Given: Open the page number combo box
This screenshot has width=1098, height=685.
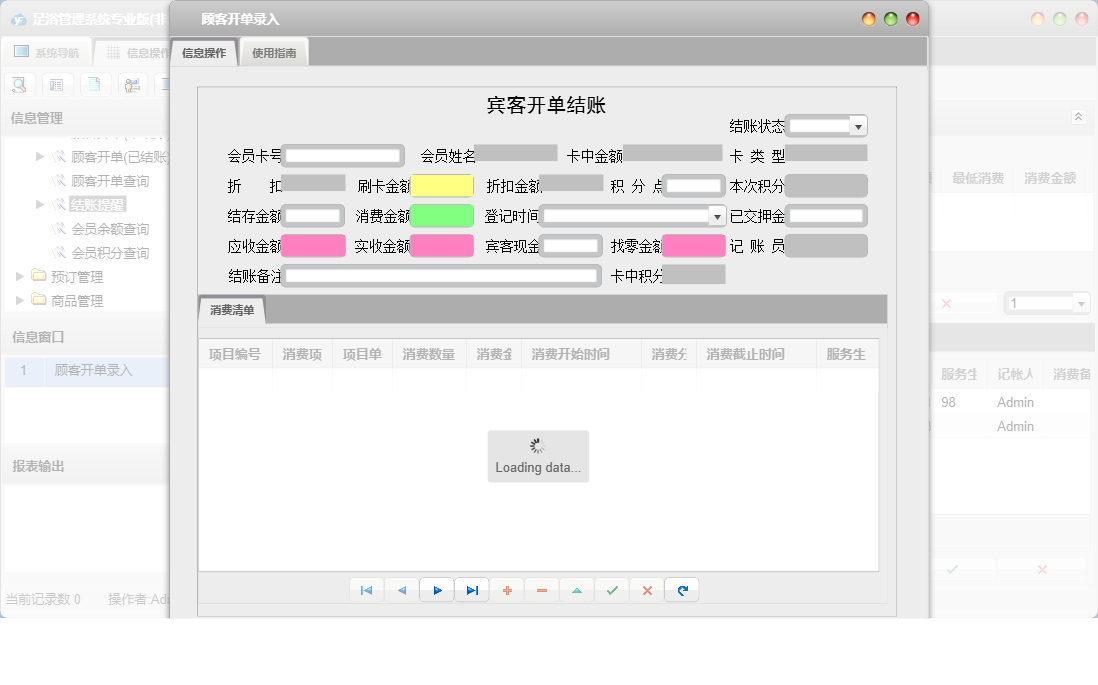Looking at the screenshot, I should 1083,302.
